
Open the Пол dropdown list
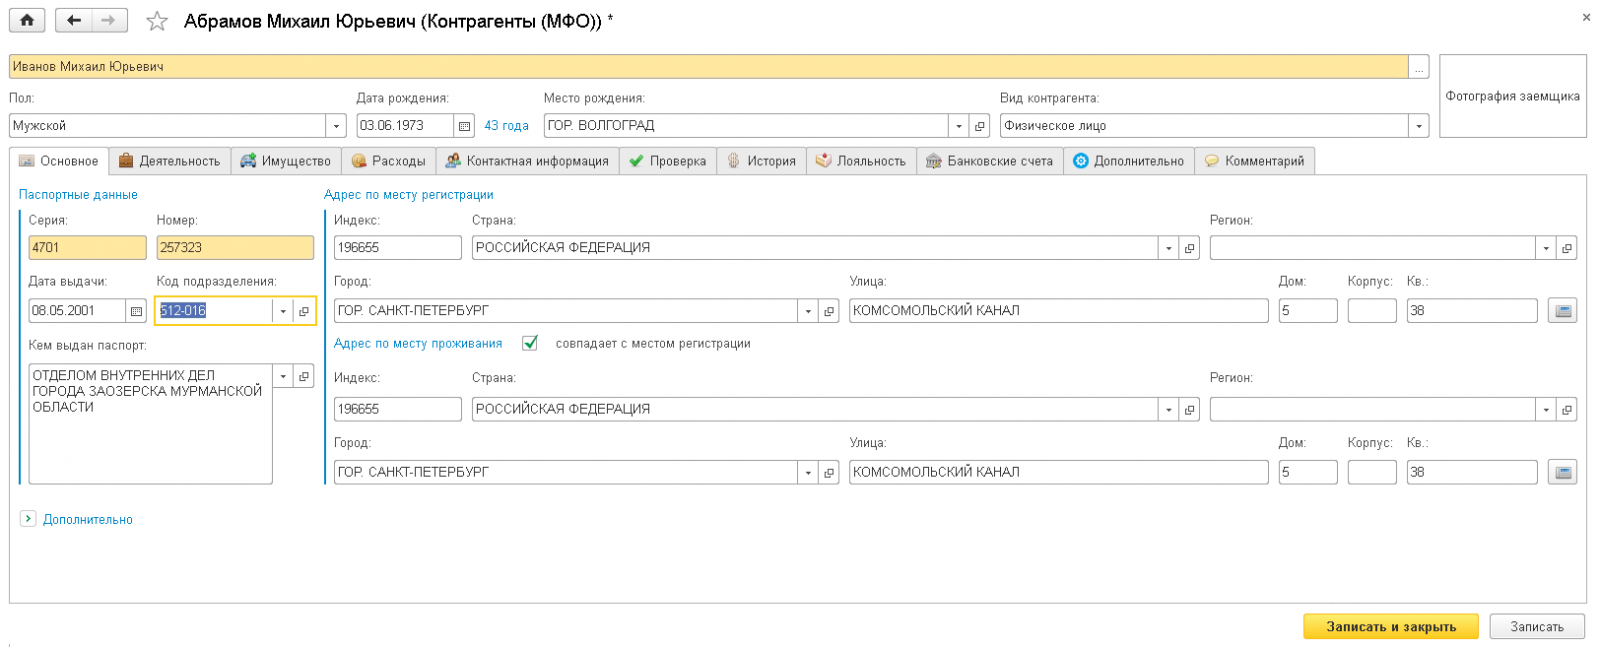click(x=336, y=126)
